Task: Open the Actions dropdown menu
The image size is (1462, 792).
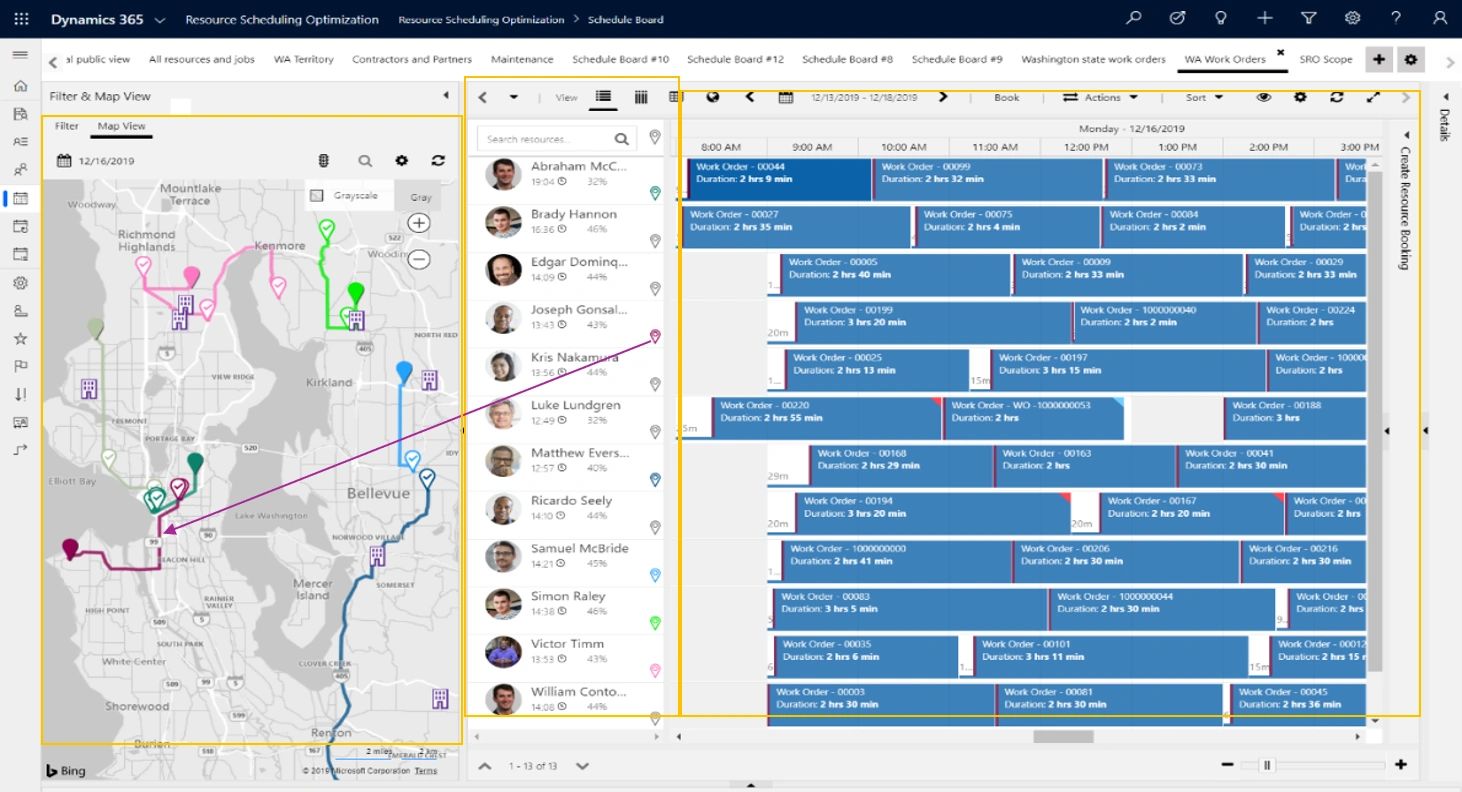Action: pyautogui.click(x=1100, y=97)
